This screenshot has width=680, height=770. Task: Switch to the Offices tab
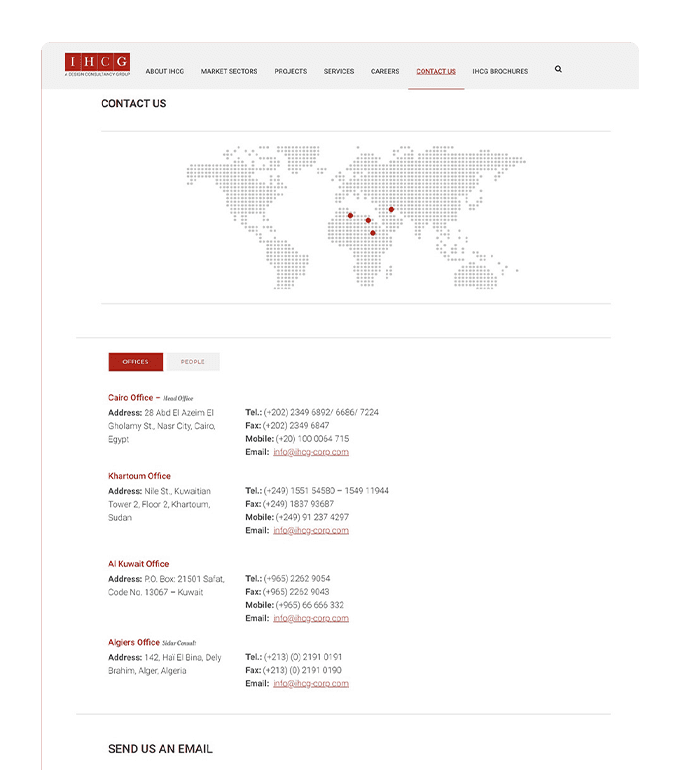click(x=136, y=362)
